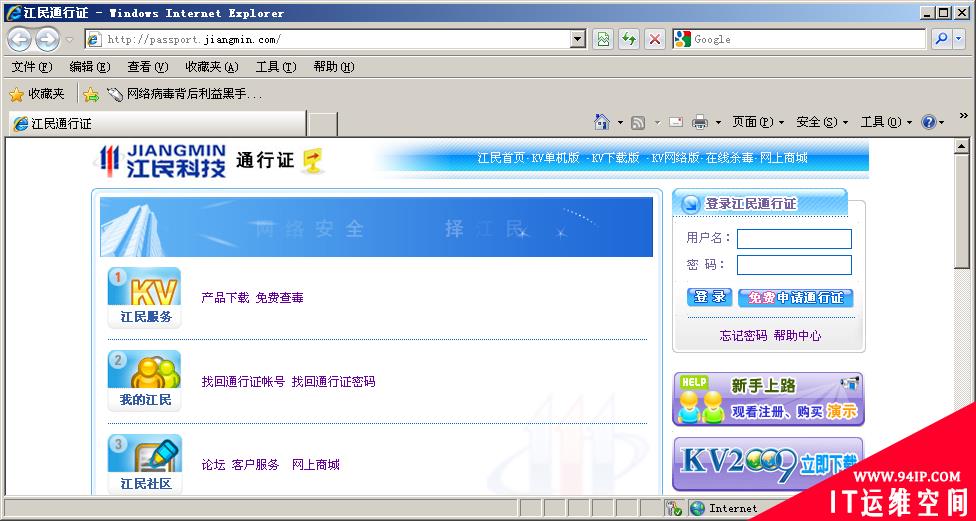Open the blue Help question mark icon
The width and height of the screenshot is (976, 521).
(929, 123)
